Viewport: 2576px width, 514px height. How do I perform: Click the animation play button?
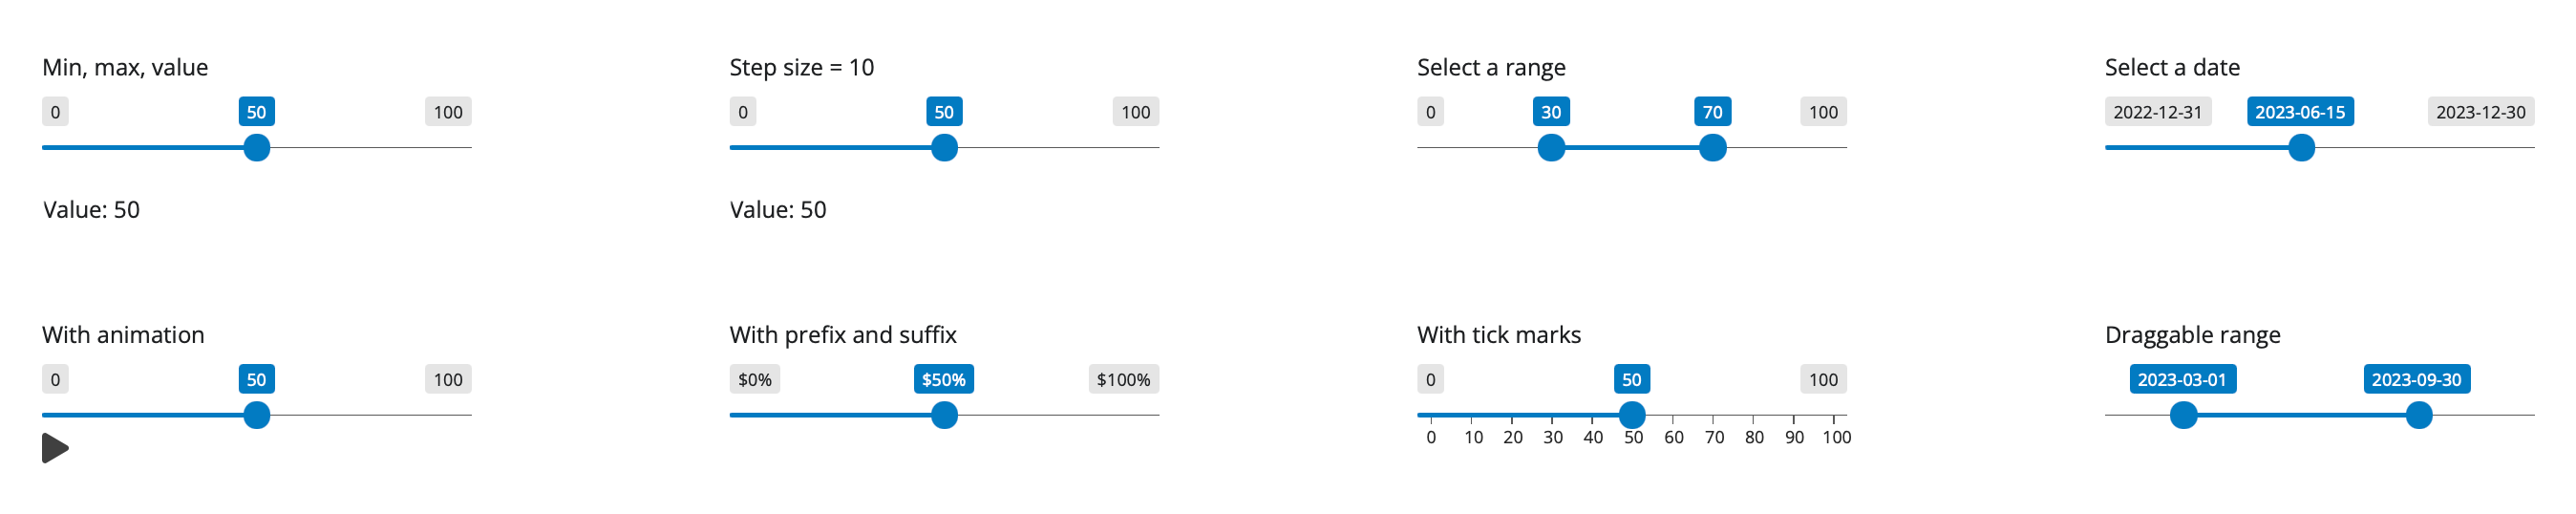pos(55,448)
